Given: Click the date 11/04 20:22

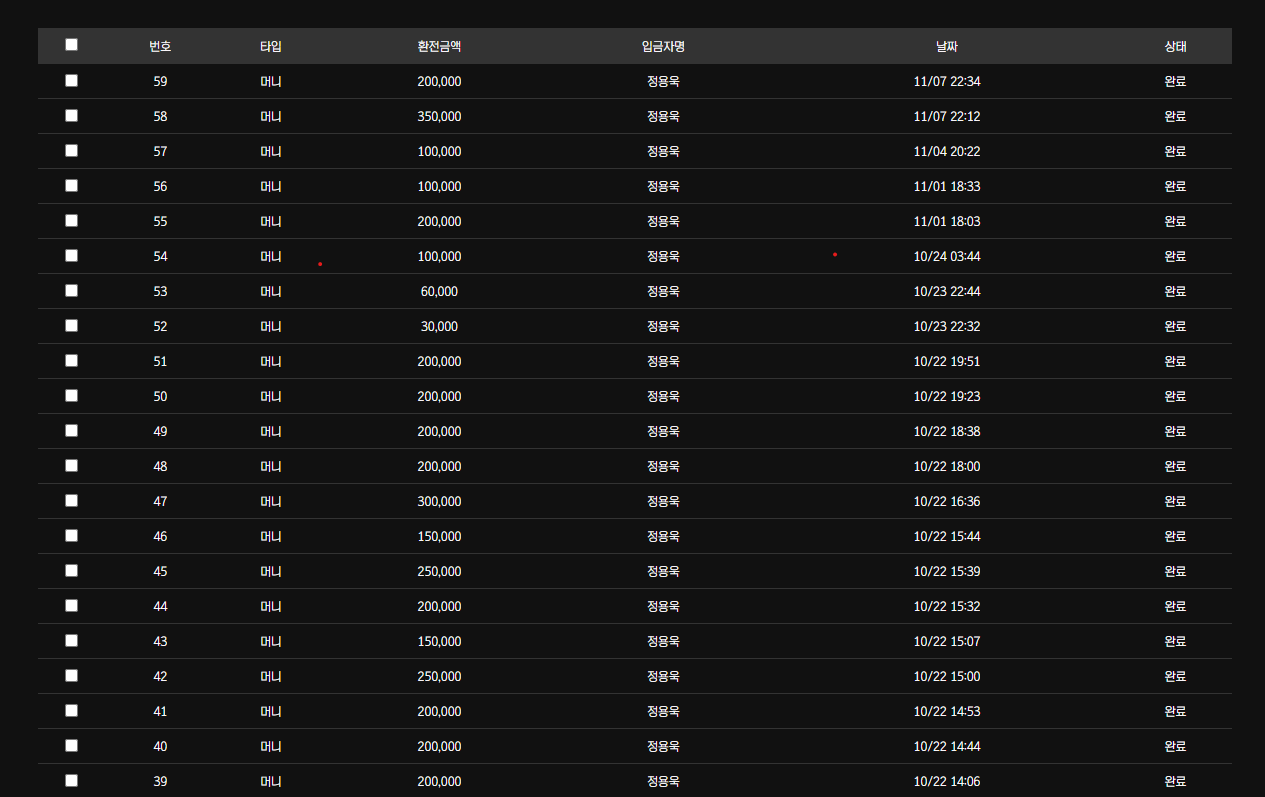Looking at the screenshot, I should [x=947, y=151].
